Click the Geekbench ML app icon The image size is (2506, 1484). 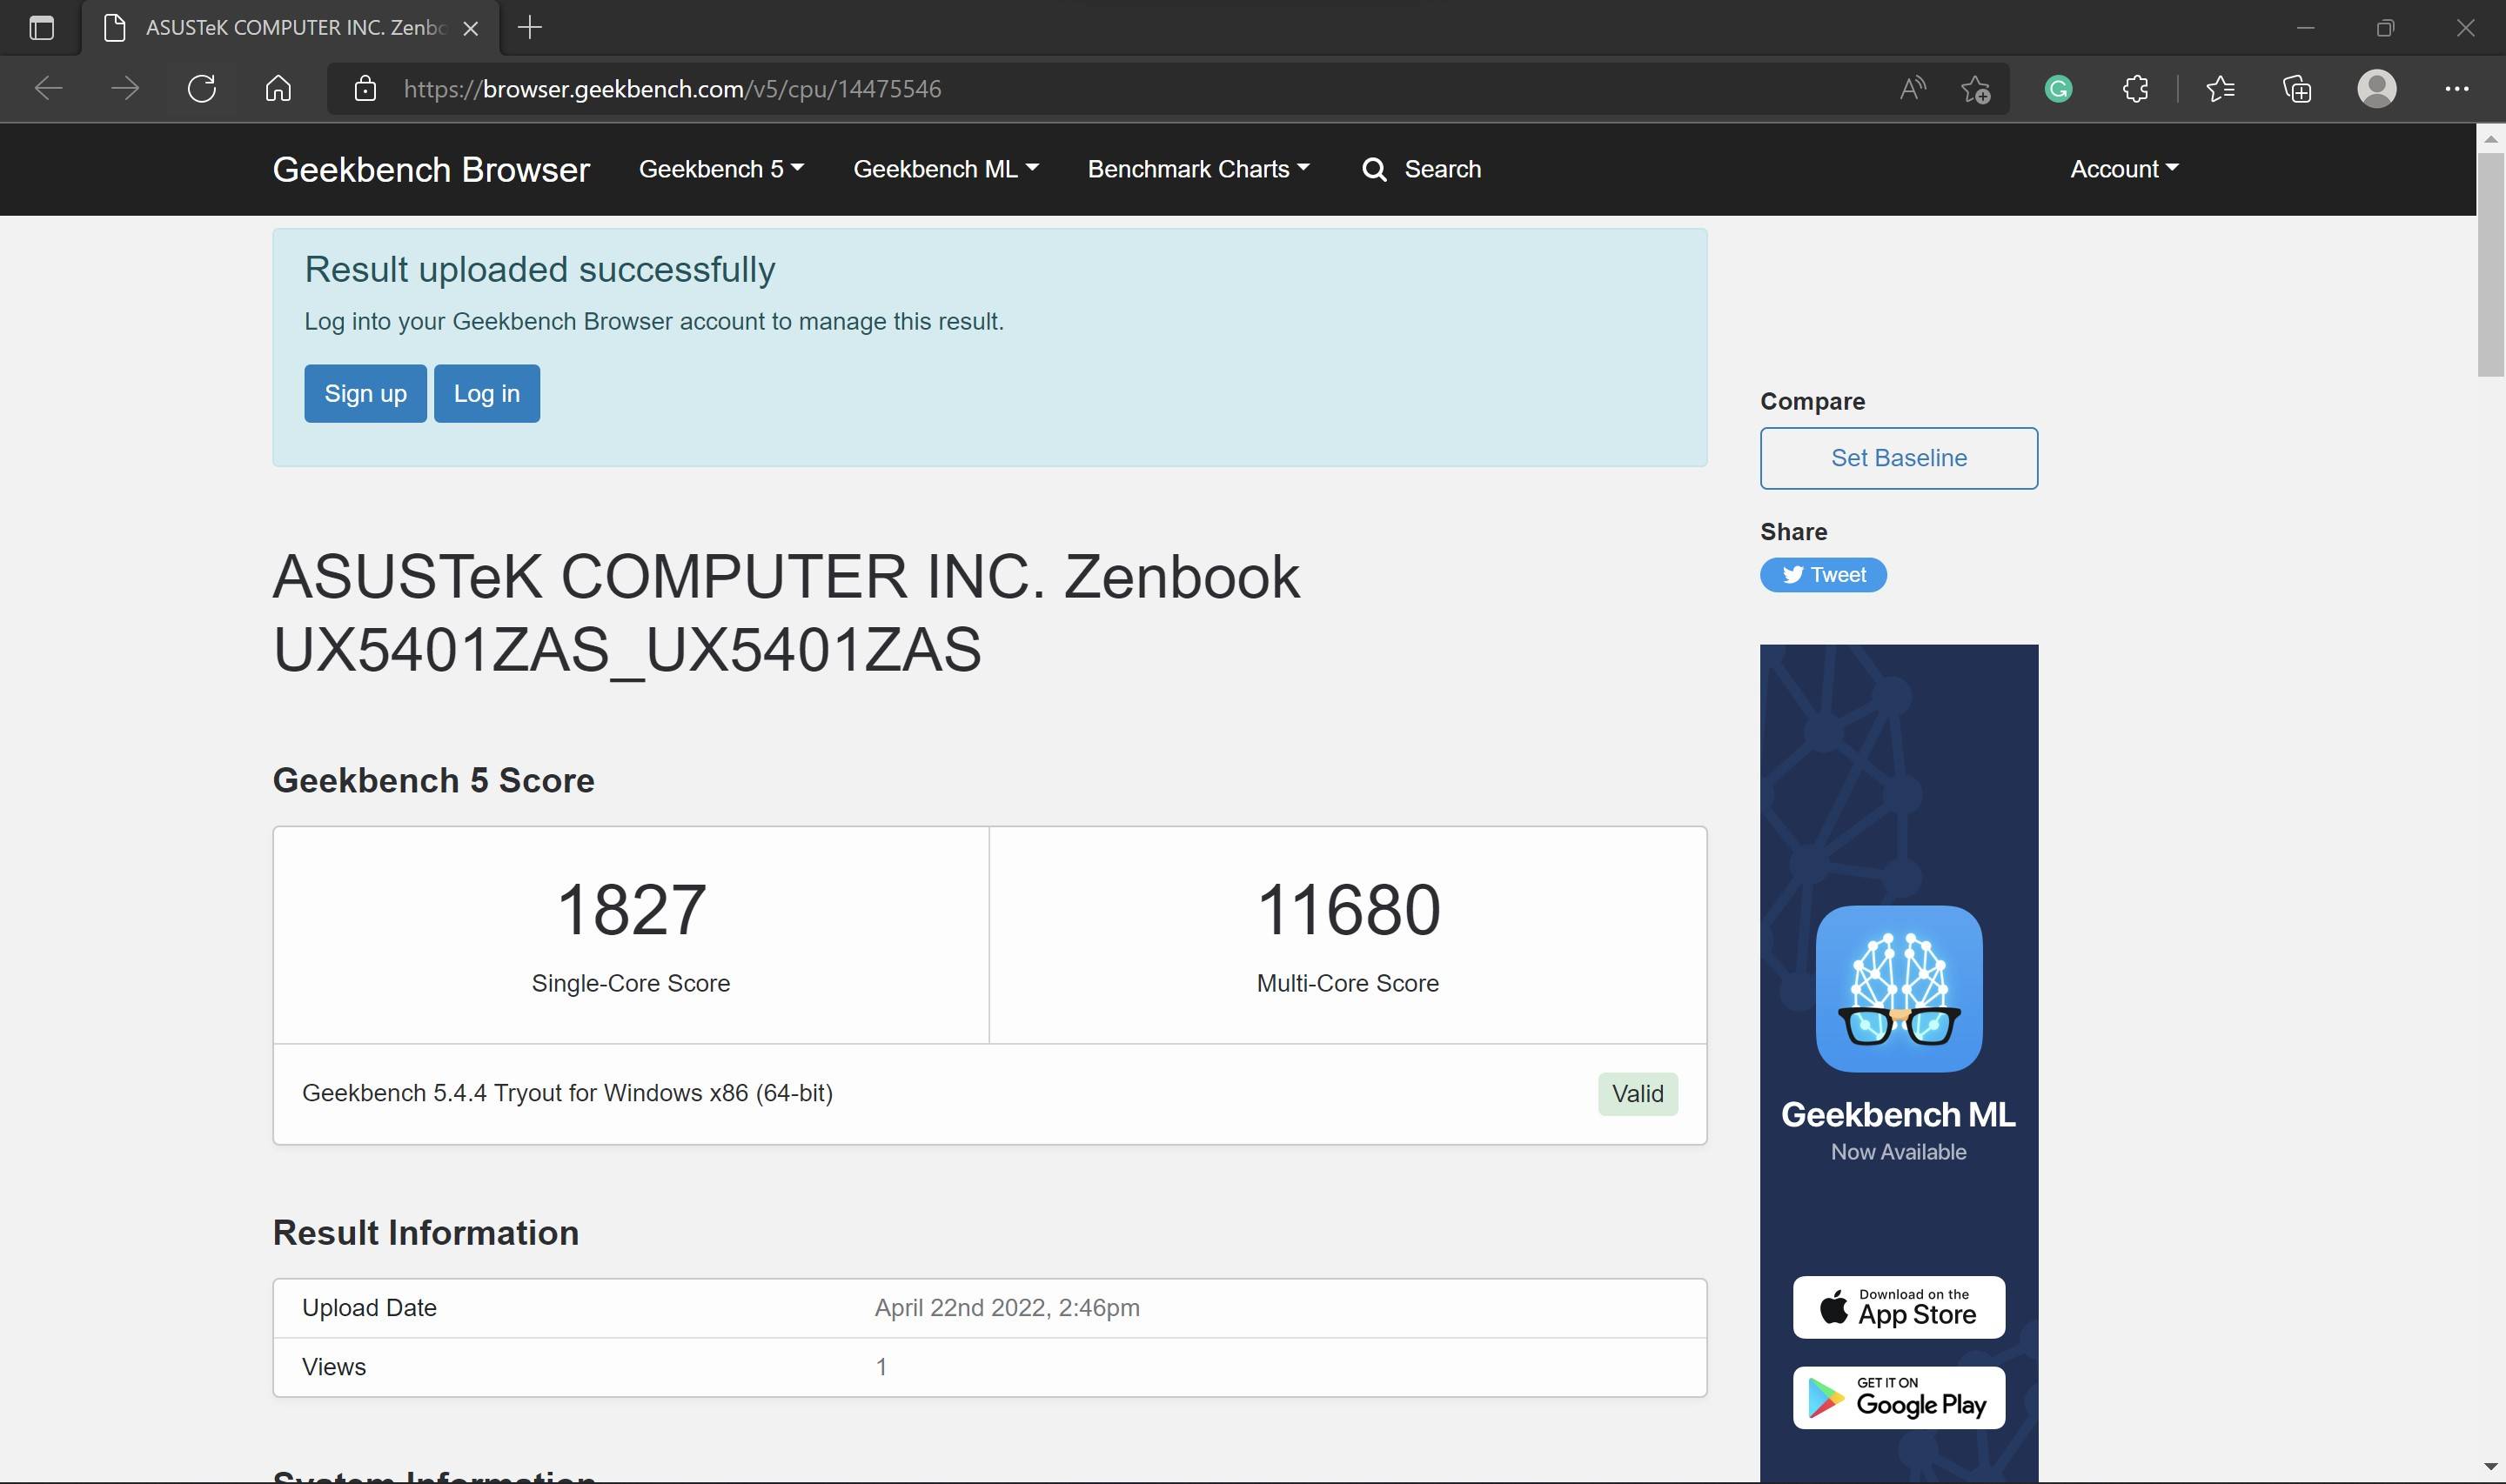(x=1898, y=988)
